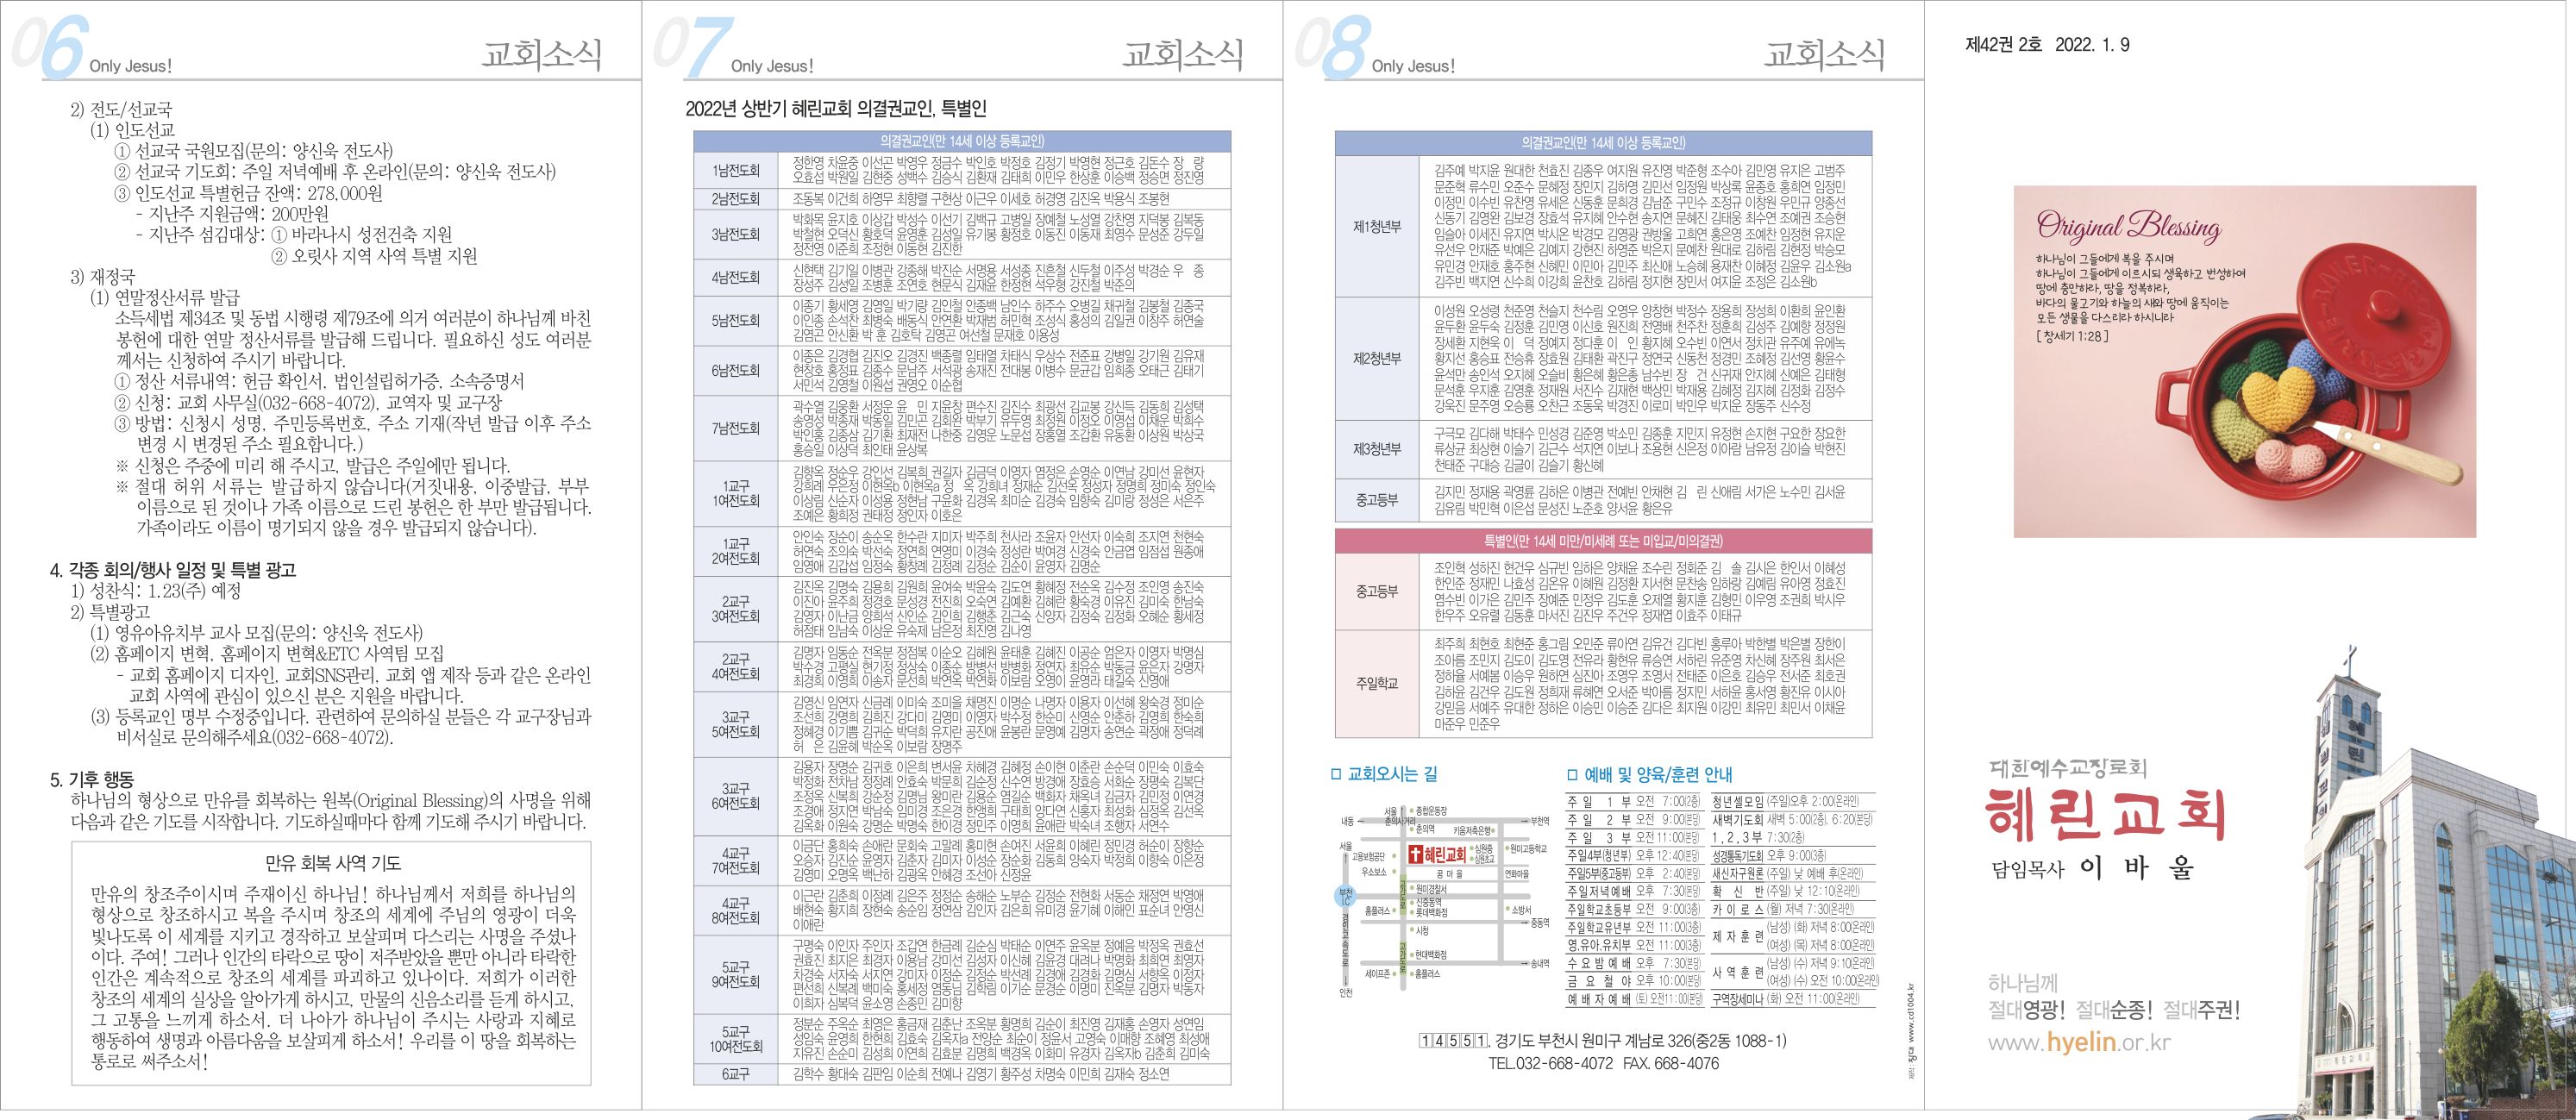Click the square bullet beside 예배 및 양육/훈련 안내

pyautogui.click(x=1572, y=775)
